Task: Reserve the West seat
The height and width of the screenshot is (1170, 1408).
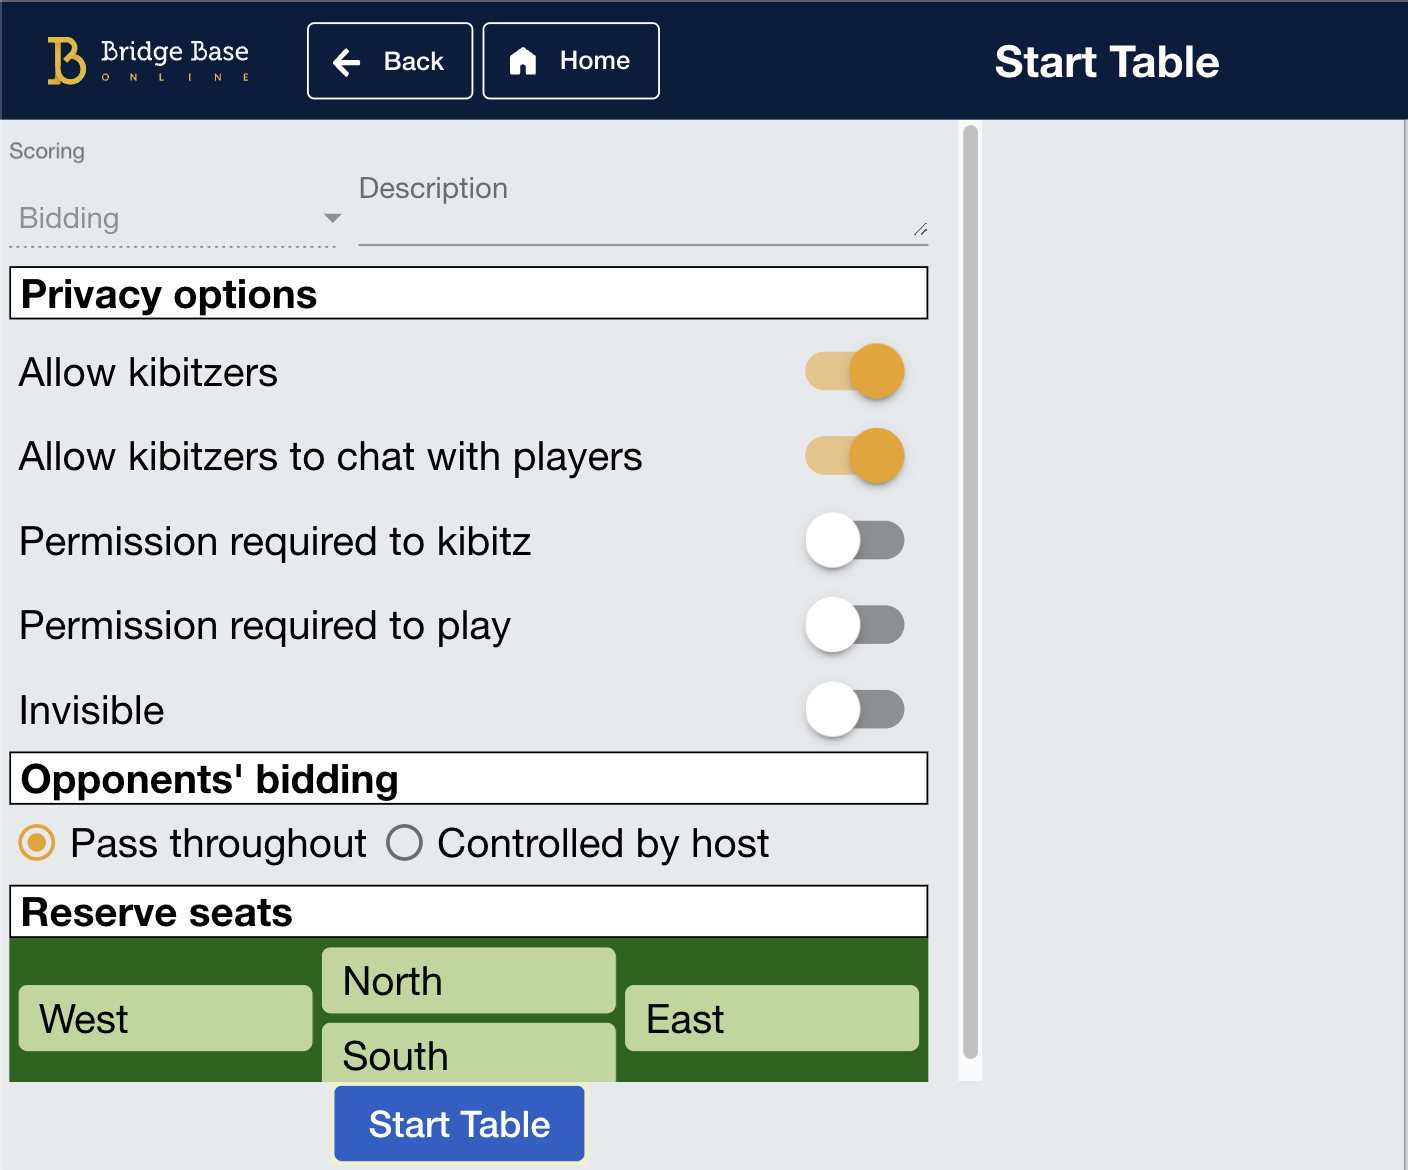Action: tap(164, 1018)
